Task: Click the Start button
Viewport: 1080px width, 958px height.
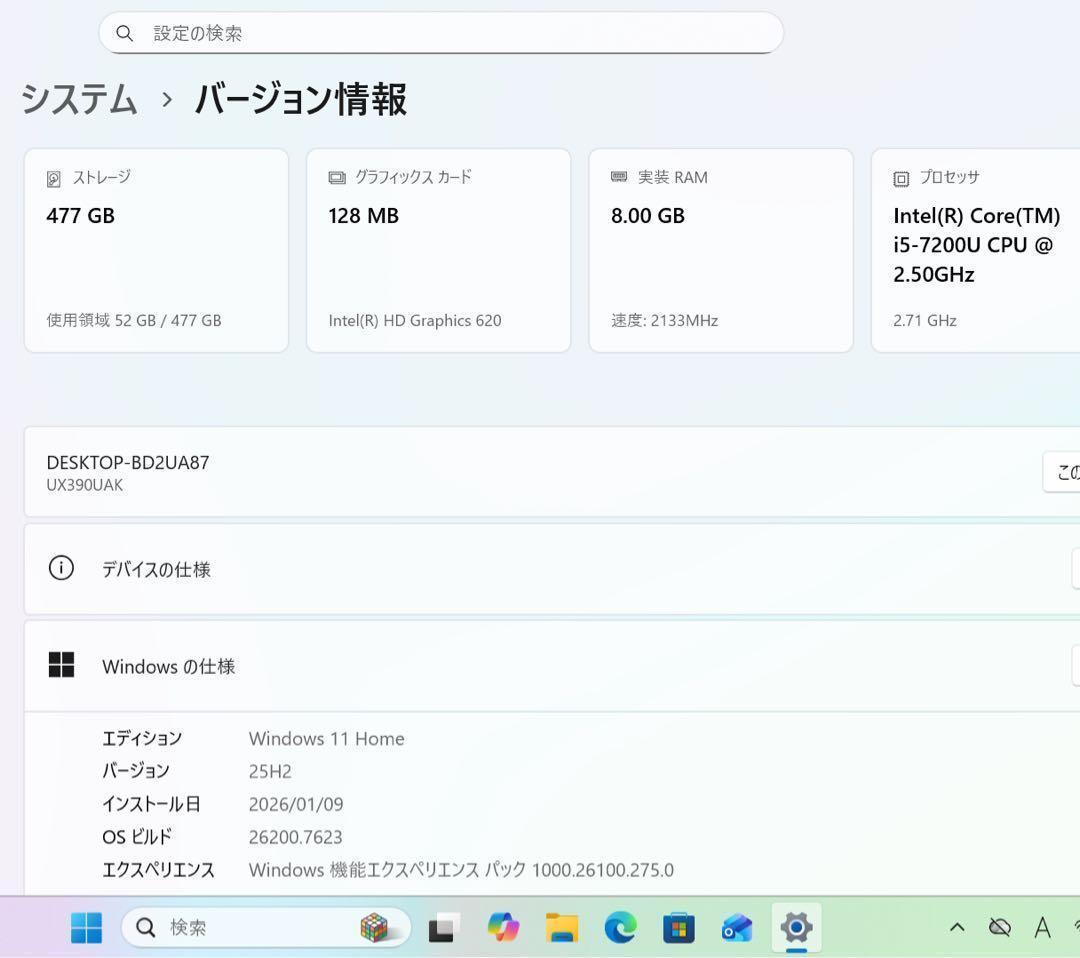Action: (x=86, y=928)
